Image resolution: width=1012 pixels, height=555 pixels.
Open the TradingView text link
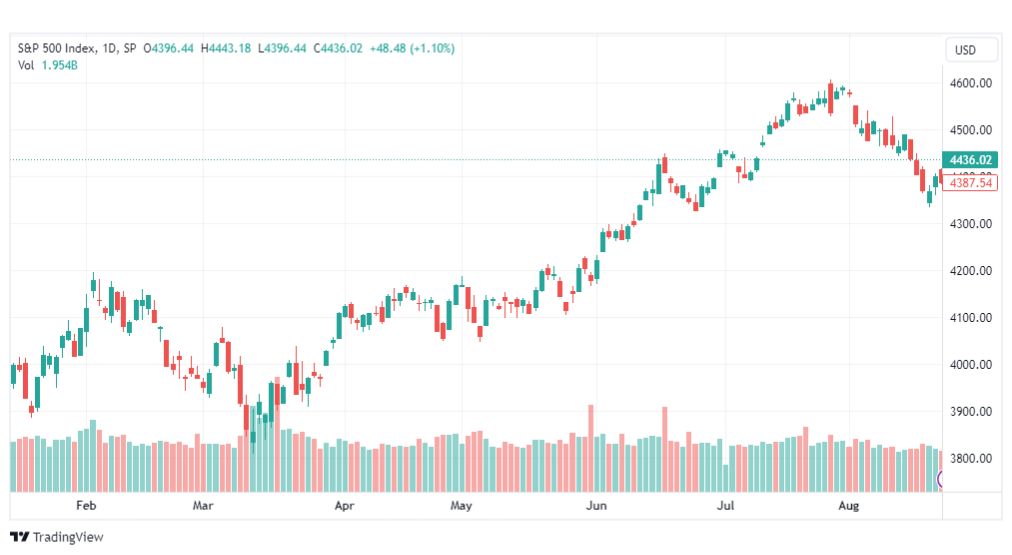[68, 537]
